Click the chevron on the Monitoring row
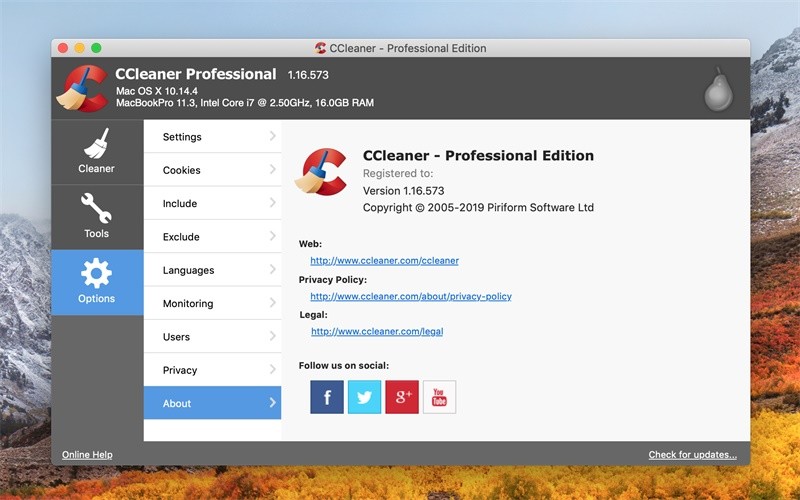800x500 pixels. tap(272, 303)
